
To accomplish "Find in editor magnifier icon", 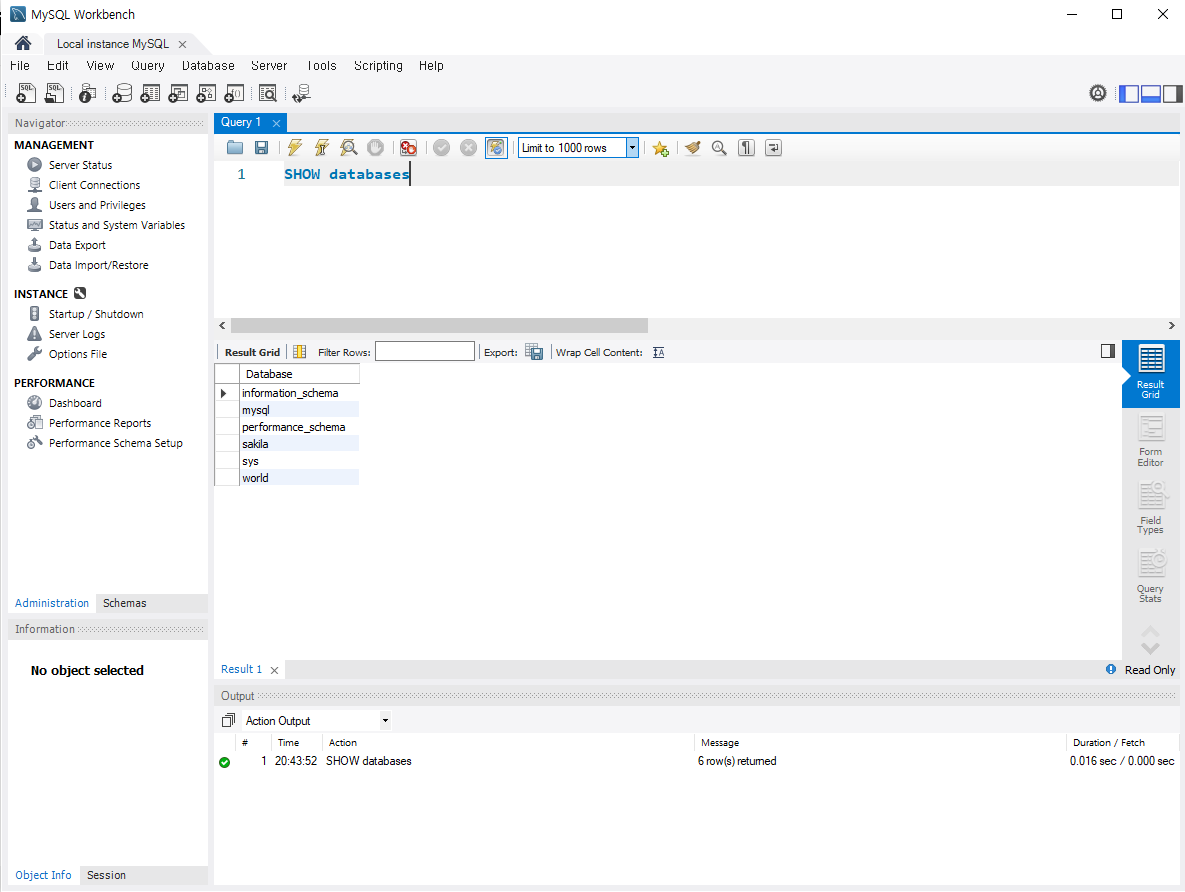I will coord(719,147).
